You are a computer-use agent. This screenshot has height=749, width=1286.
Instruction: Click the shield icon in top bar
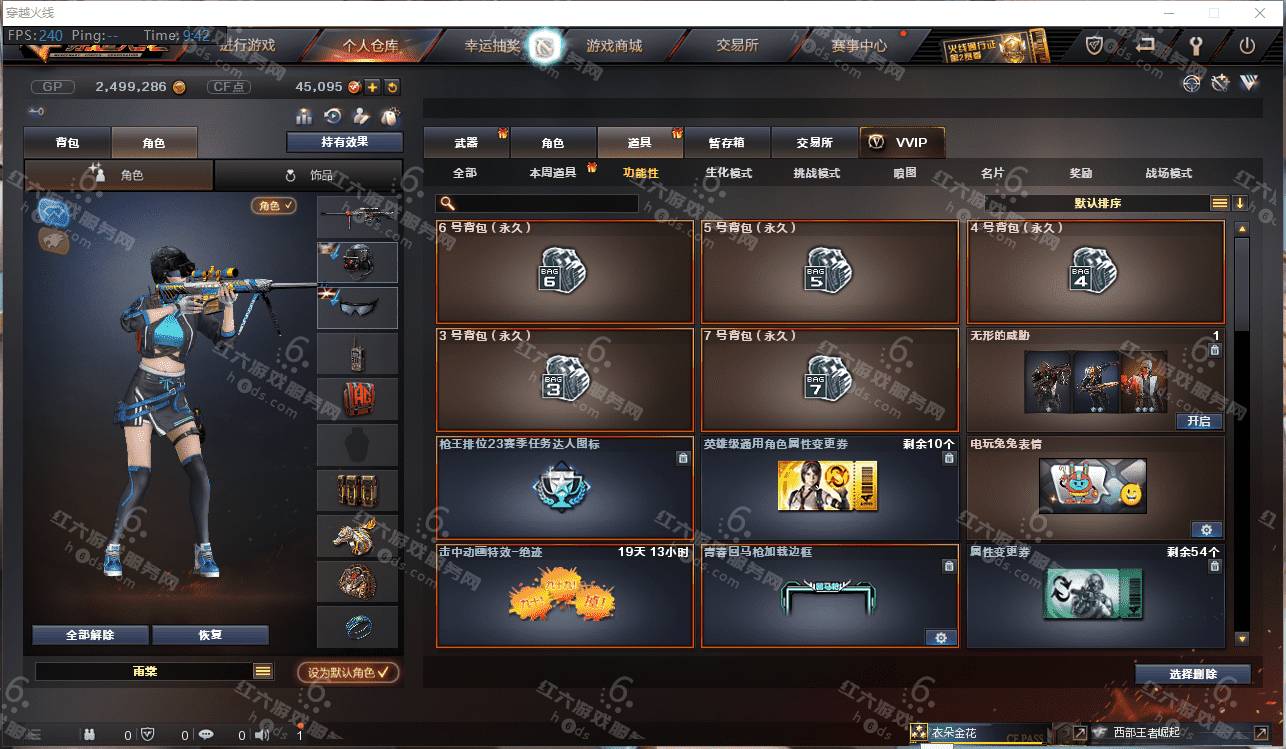1095,46
